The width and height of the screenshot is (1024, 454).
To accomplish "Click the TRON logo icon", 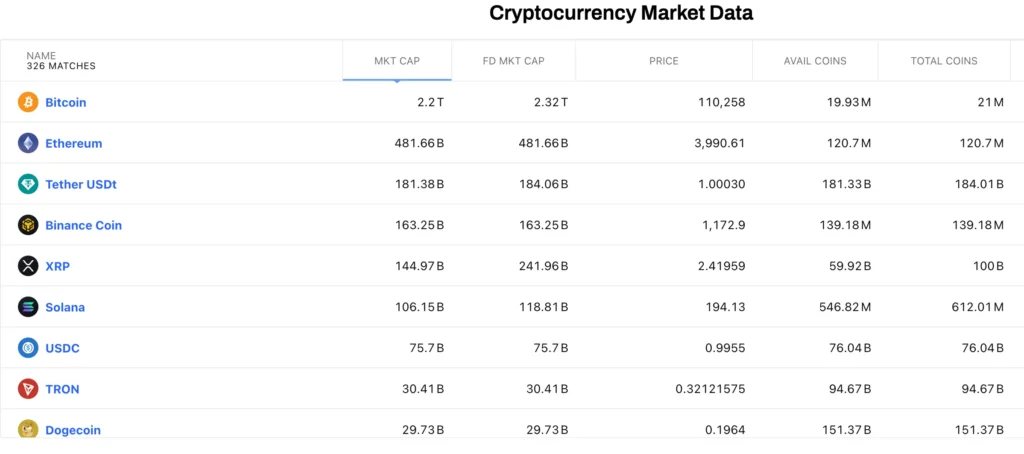I will tap(28, 389).
